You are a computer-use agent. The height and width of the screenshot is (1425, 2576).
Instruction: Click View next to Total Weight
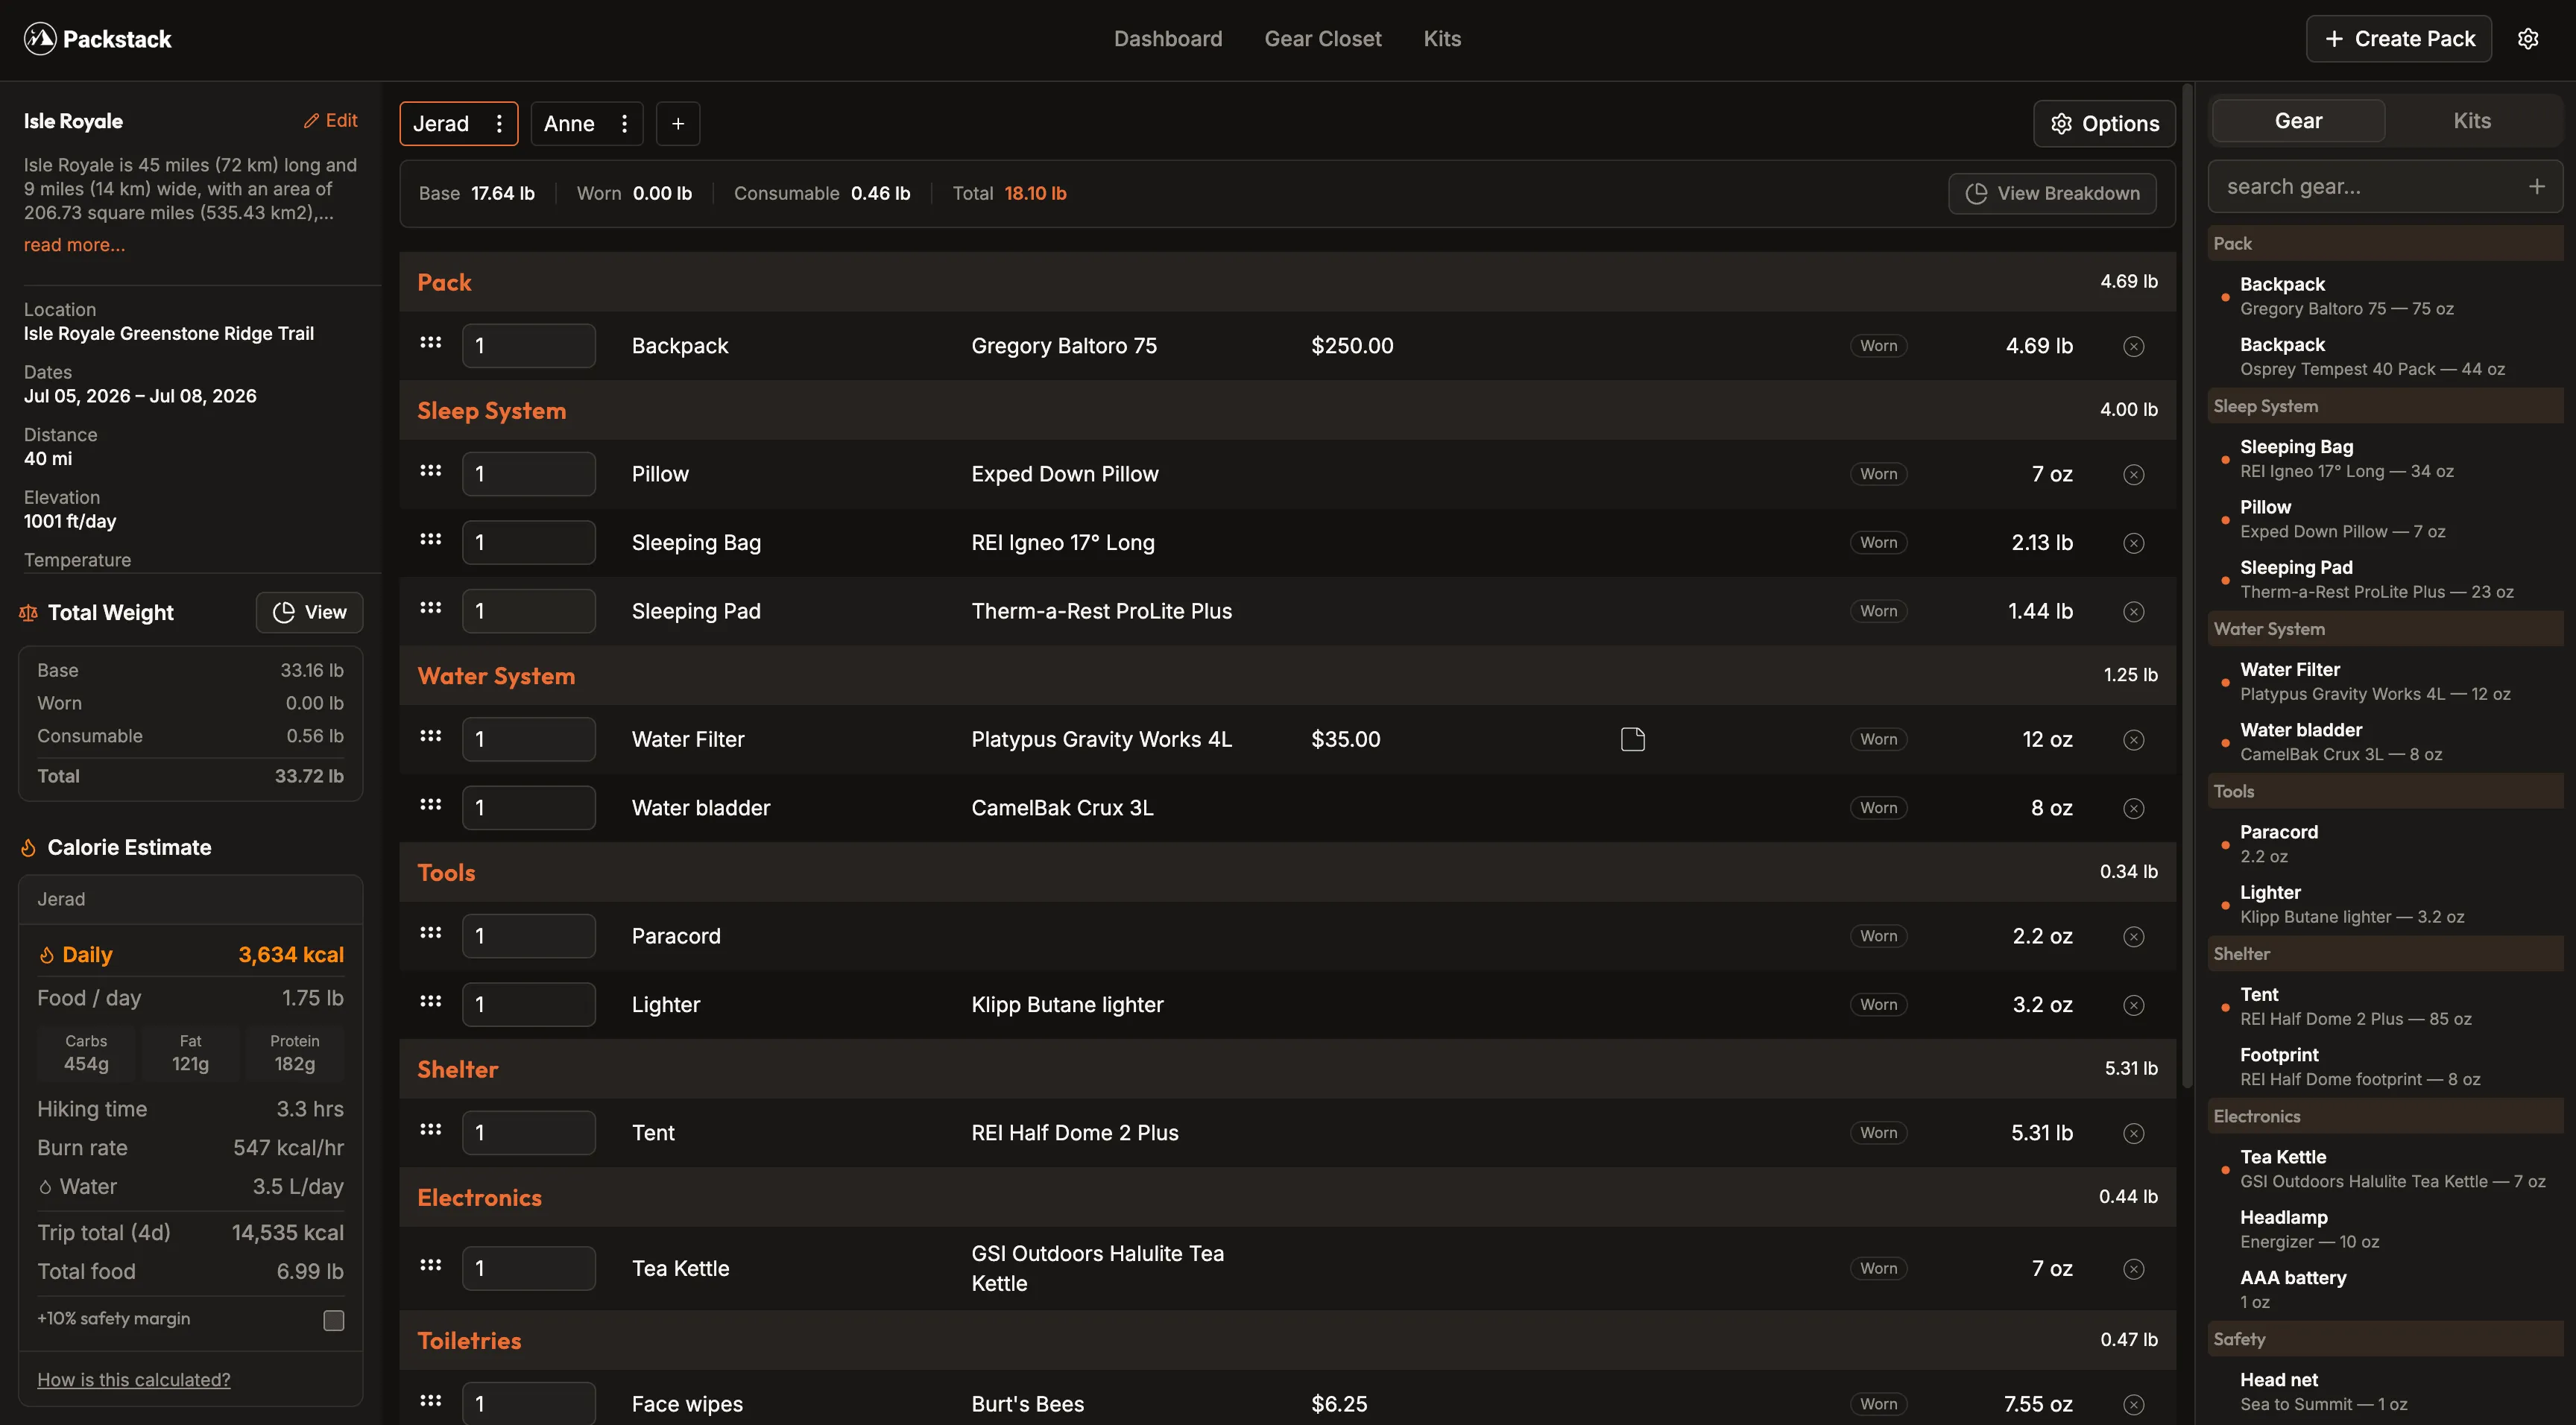pyautogui.click(x=310, y=613)
